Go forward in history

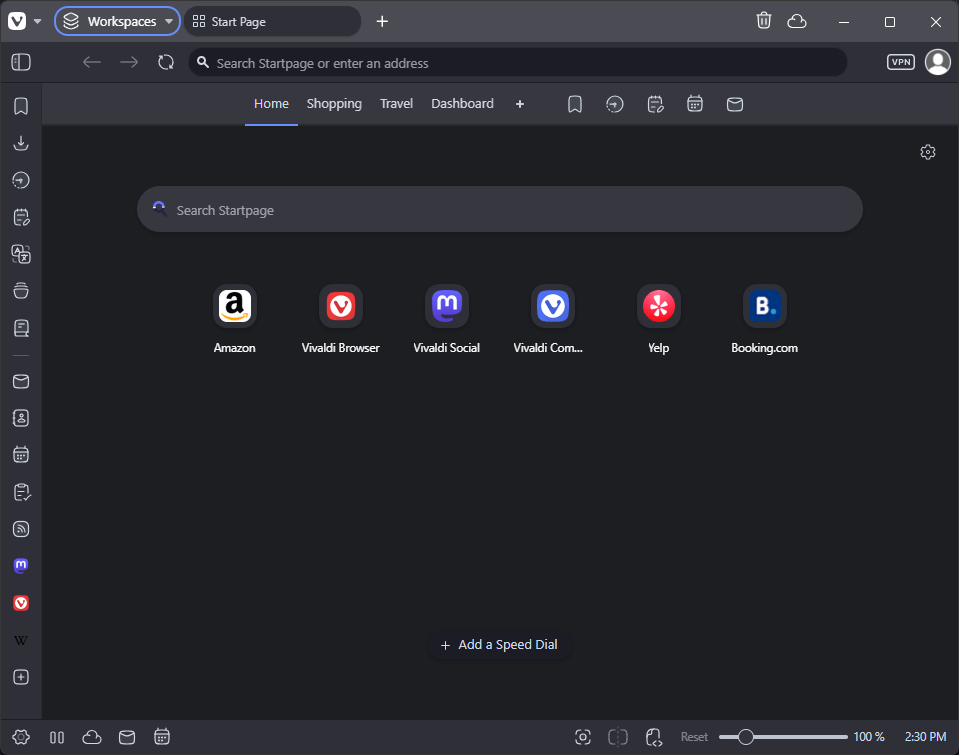129,62
